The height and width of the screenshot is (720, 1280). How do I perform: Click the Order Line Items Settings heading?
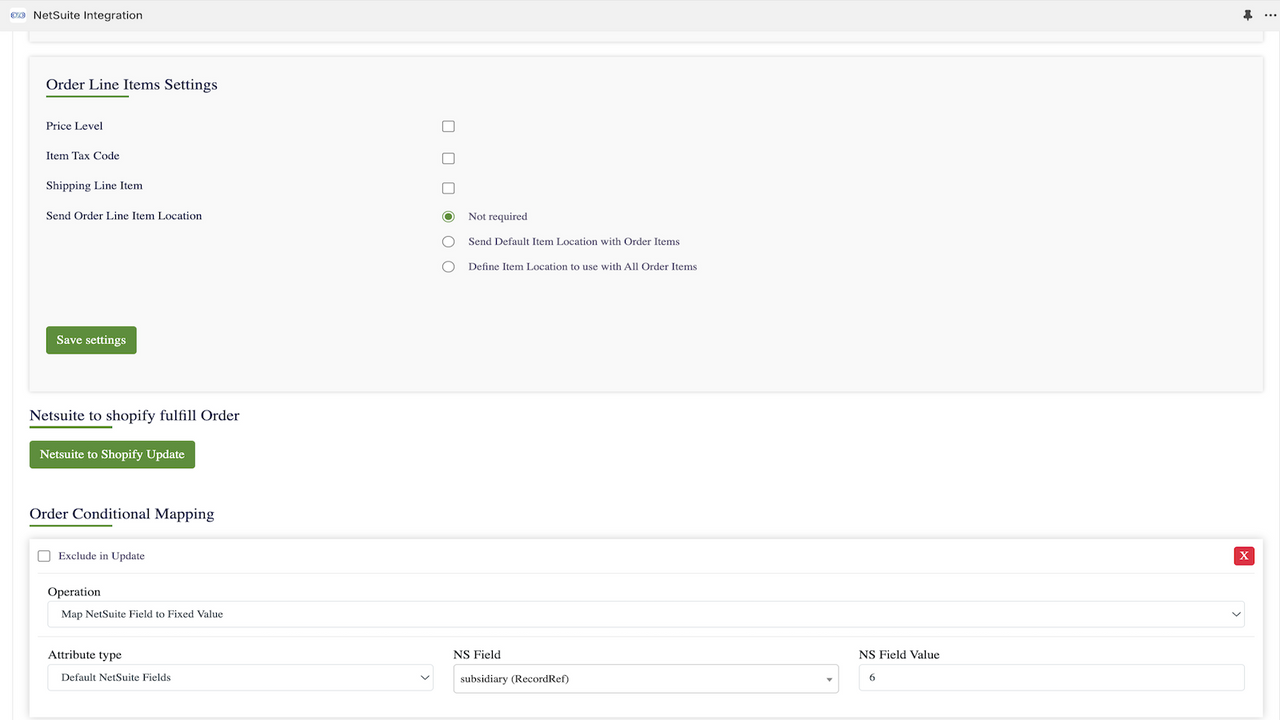[x=132, y=85]
